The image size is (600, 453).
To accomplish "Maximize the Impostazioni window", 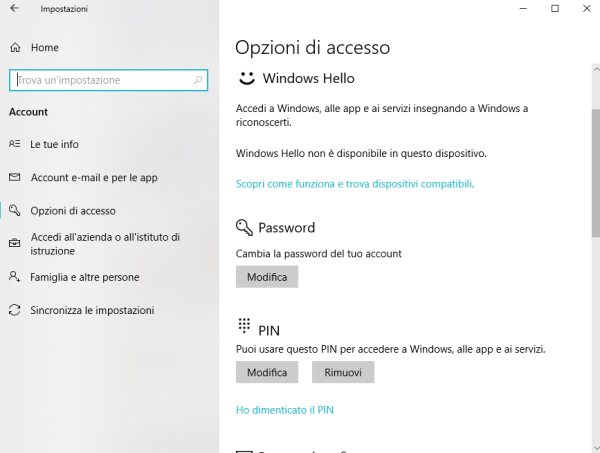I will click(555, 9).
